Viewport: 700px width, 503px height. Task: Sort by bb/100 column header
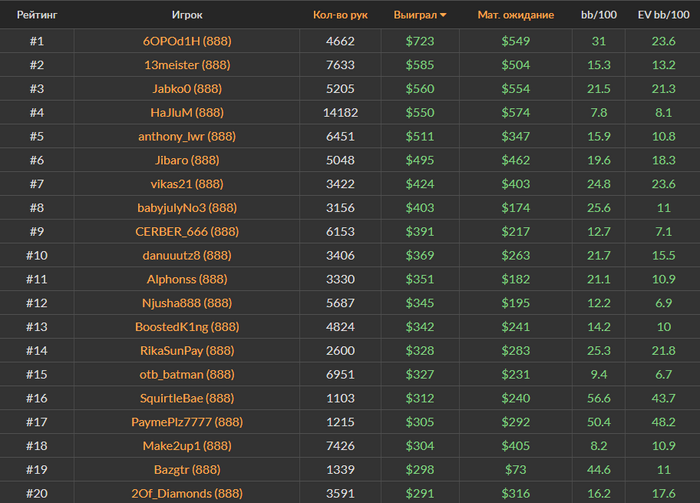(x=599, y=15)
